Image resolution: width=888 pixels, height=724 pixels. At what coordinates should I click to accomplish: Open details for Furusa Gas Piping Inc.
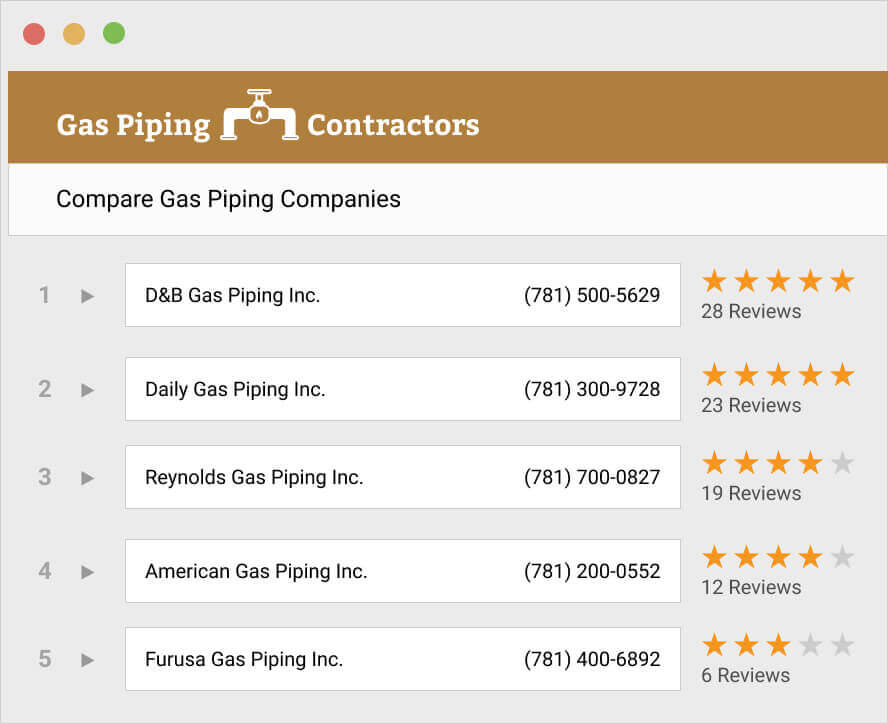coord(87,659)
